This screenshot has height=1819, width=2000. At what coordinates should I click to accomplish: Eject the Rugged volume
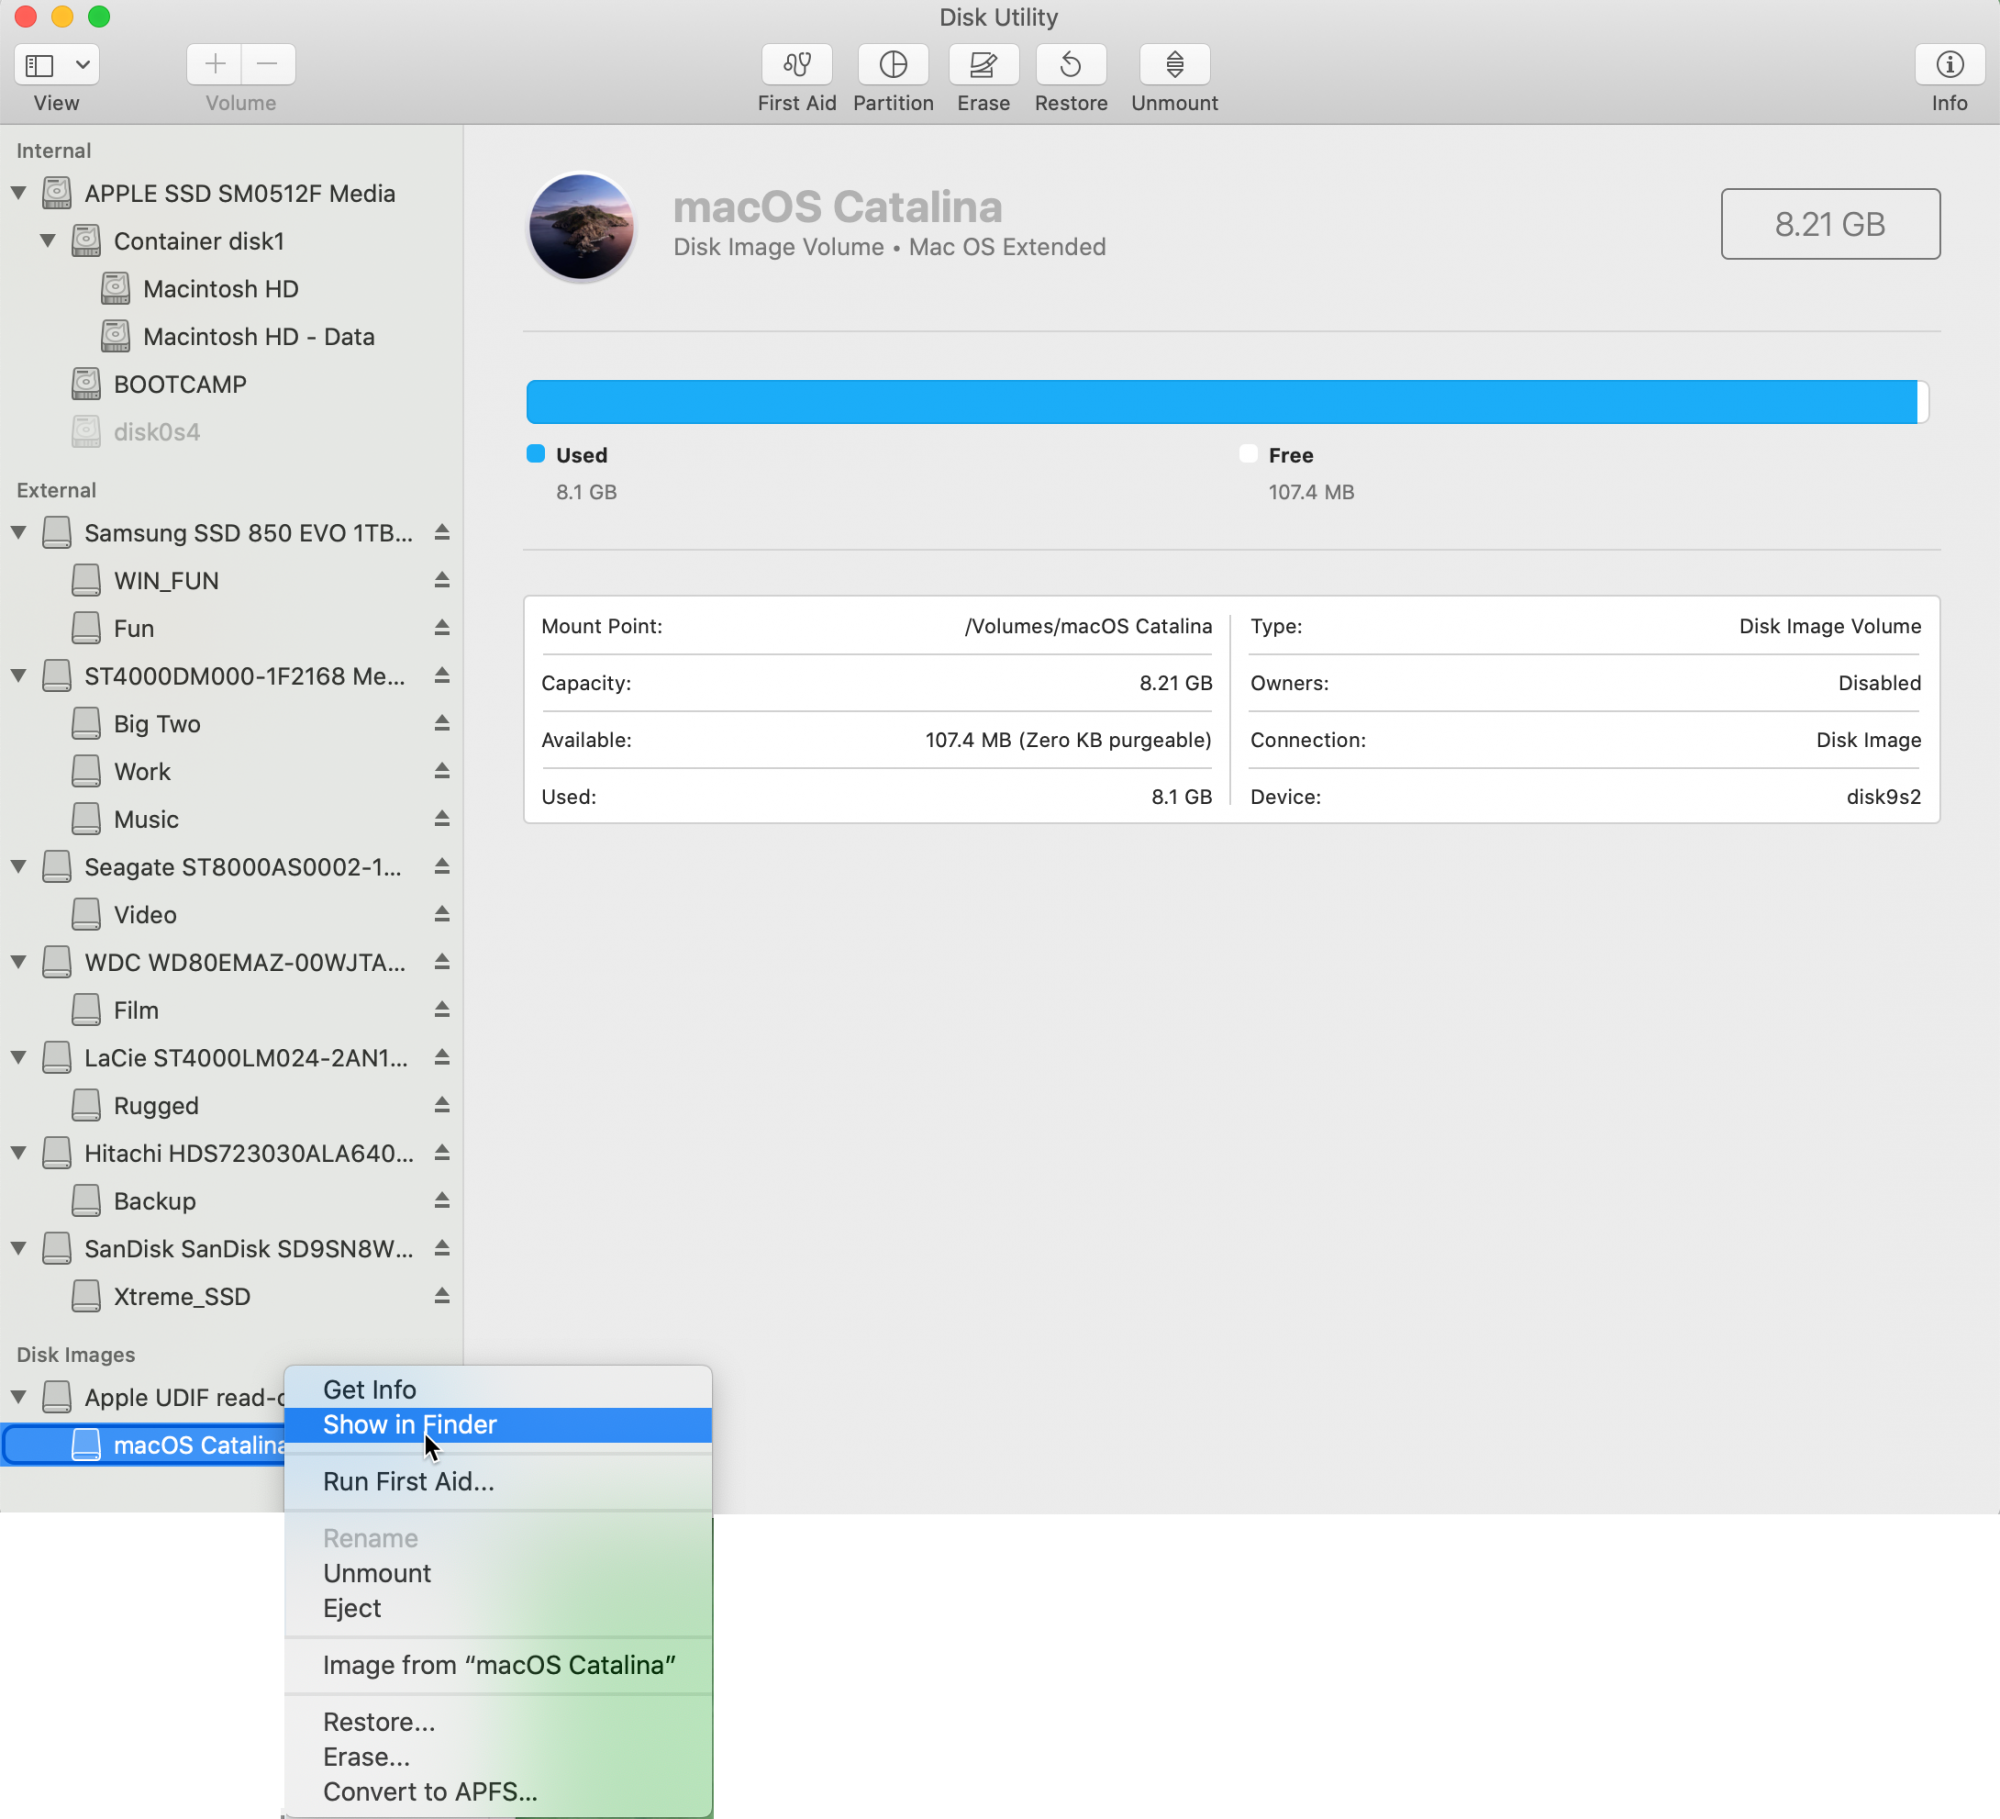tap(441, 1105)
